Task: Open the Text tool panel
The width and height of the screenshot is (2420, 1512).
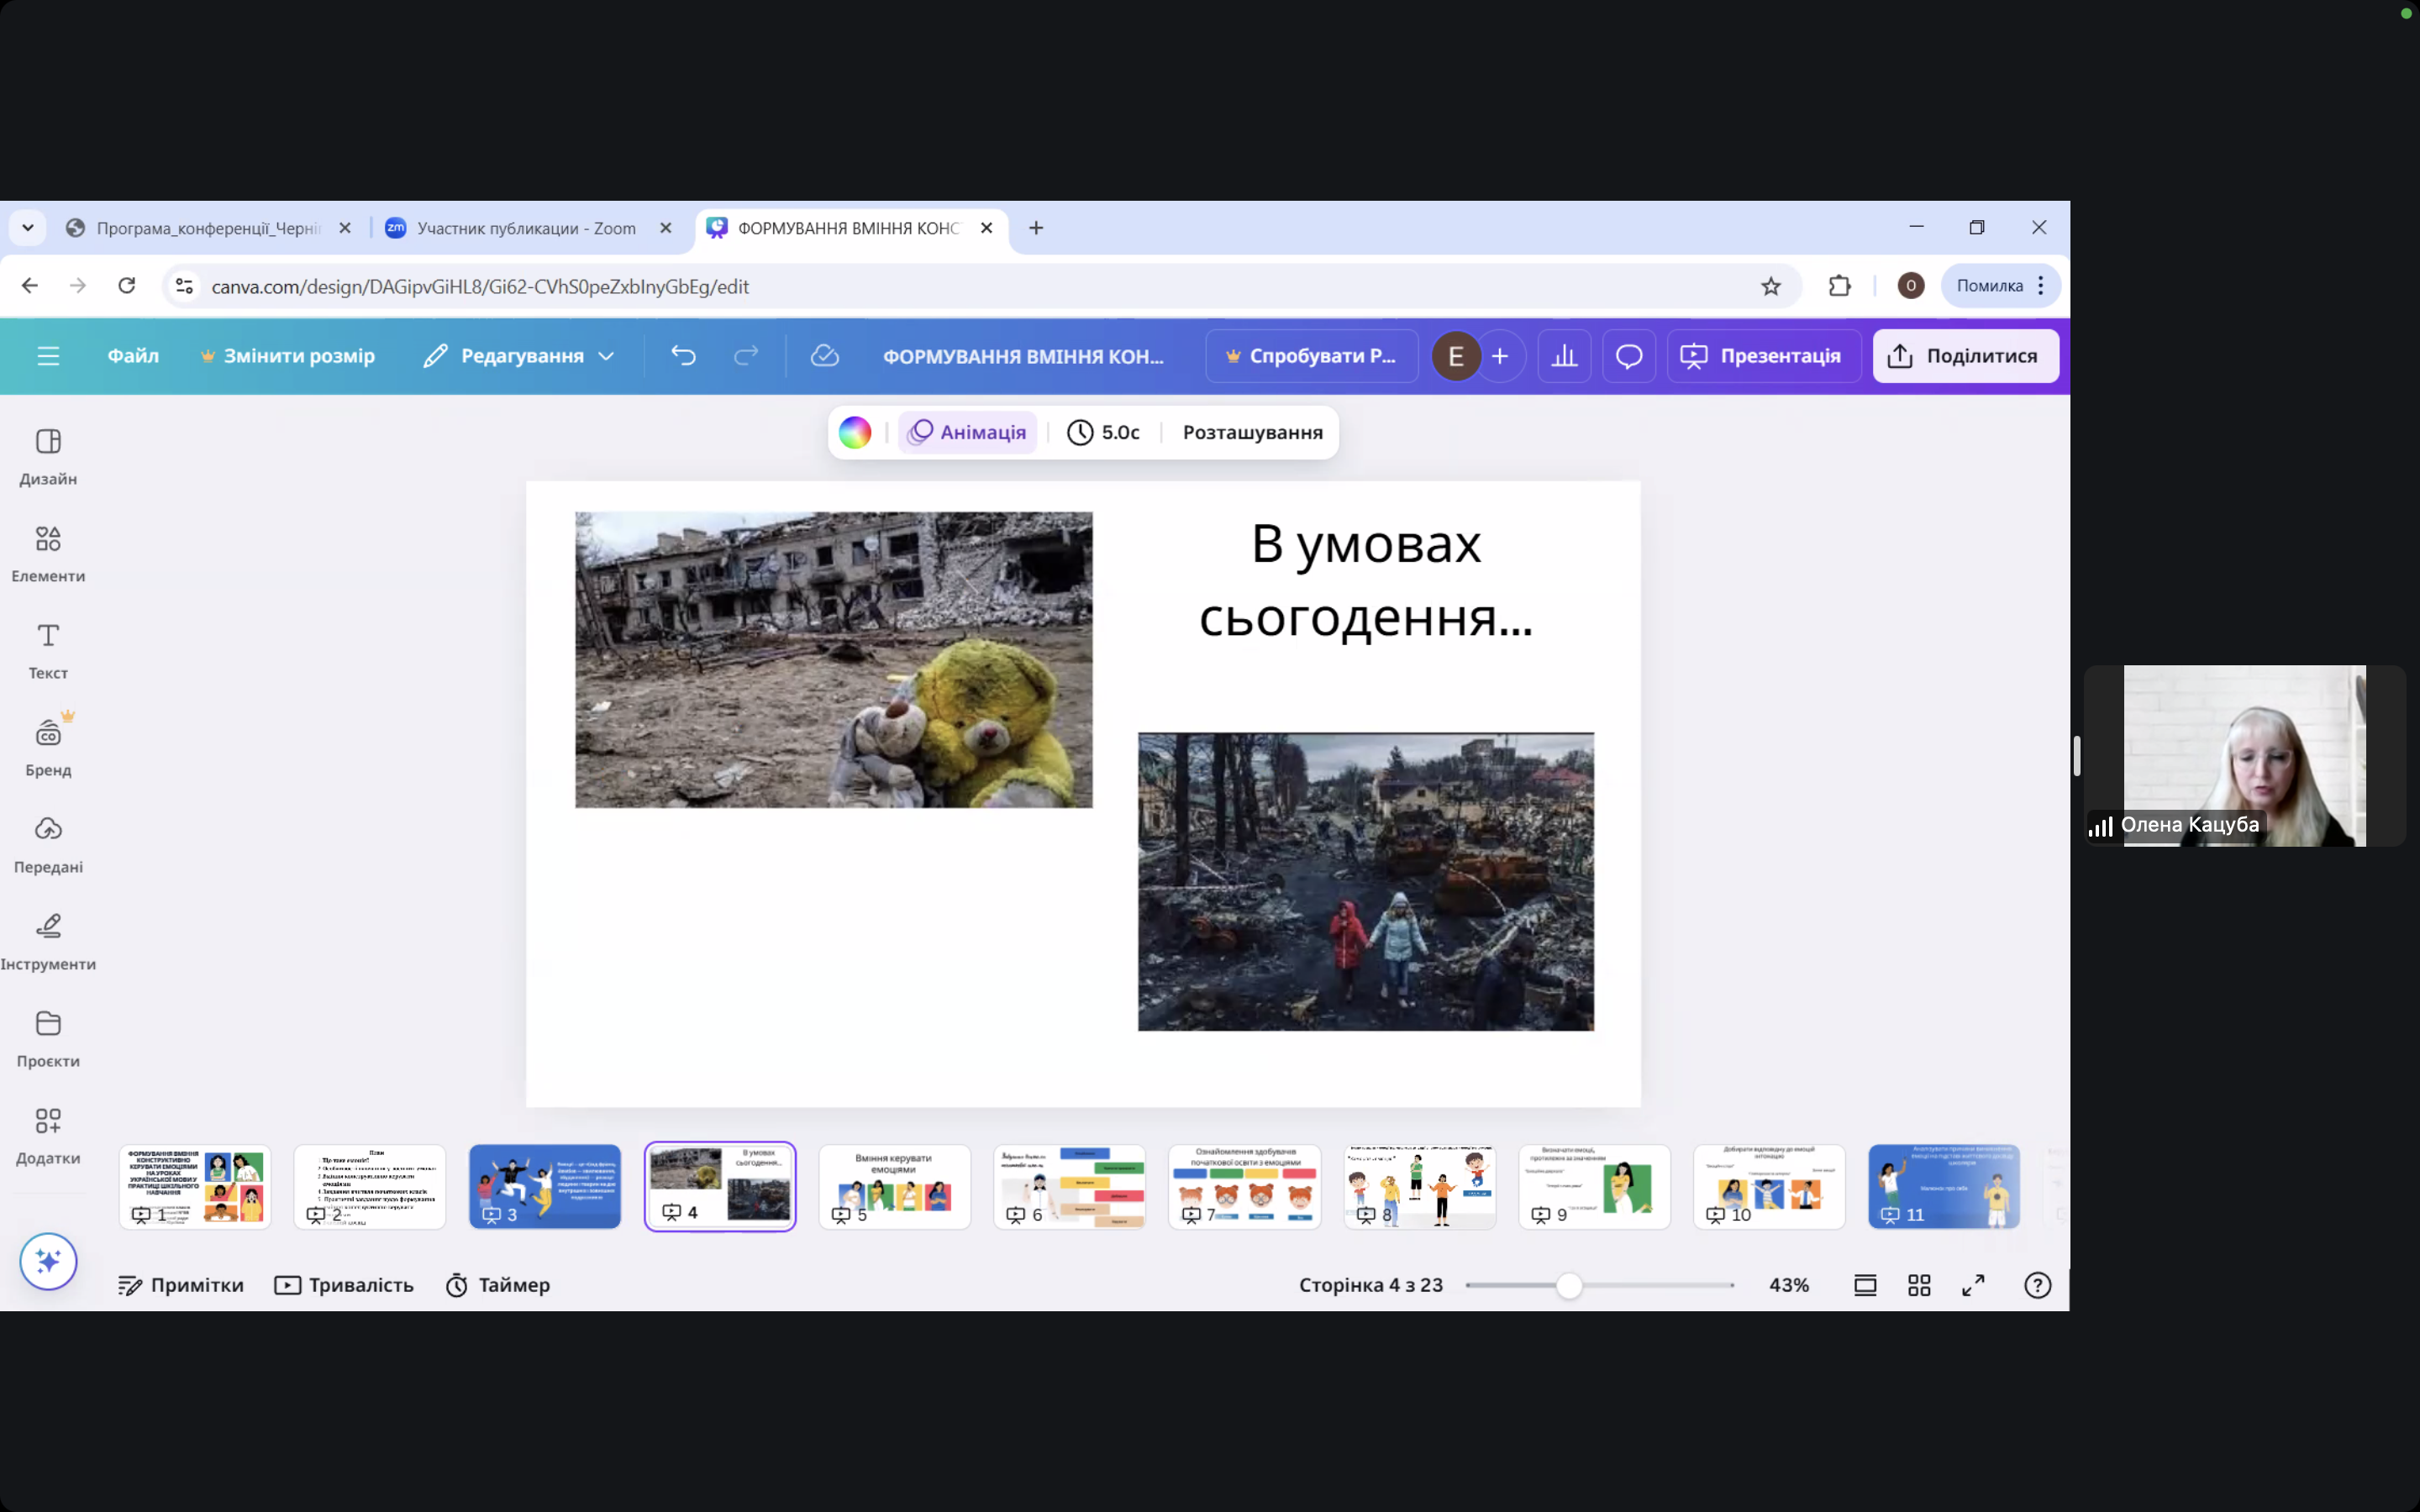Action: point(48,650)
